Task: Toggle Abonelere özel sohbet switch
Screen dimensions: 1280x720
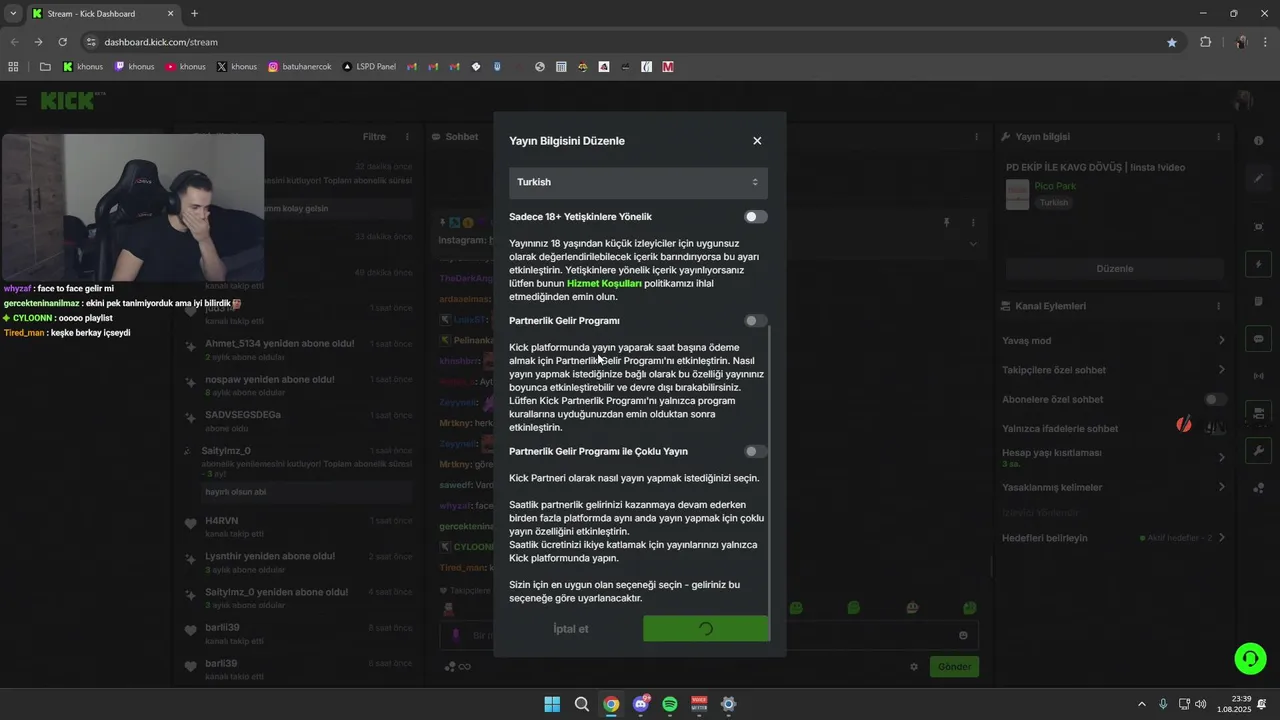Action: click(x=1215, y=400)
